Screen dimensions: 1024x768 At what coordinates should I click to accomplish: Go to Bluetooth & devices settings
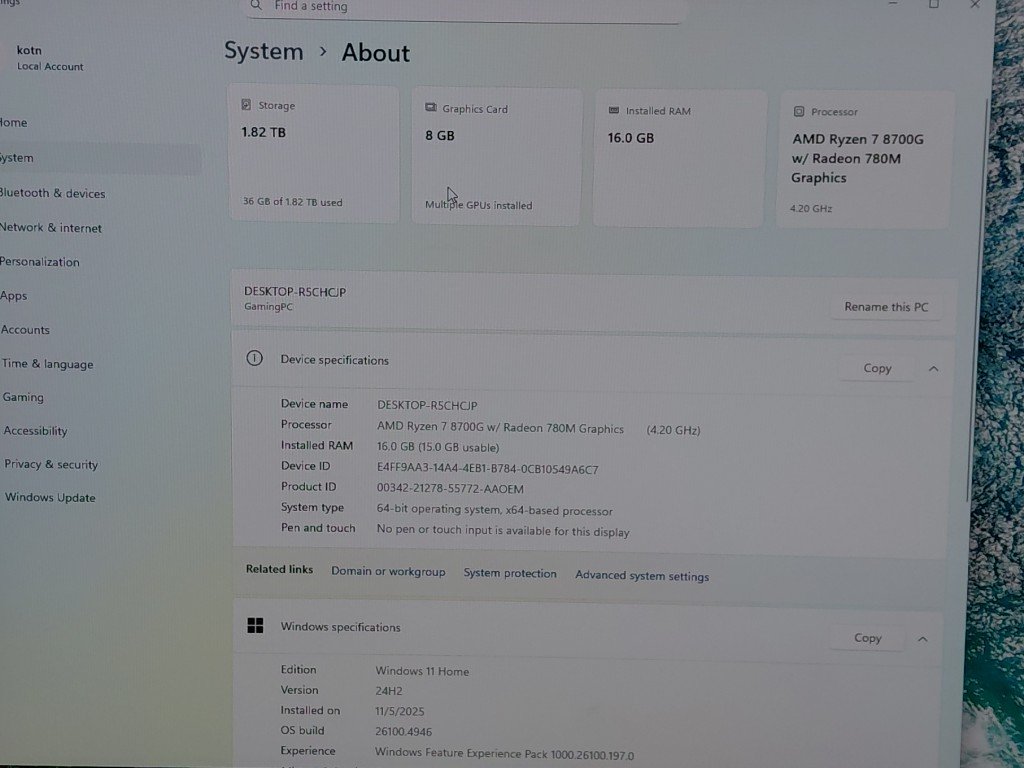point(52,193)
